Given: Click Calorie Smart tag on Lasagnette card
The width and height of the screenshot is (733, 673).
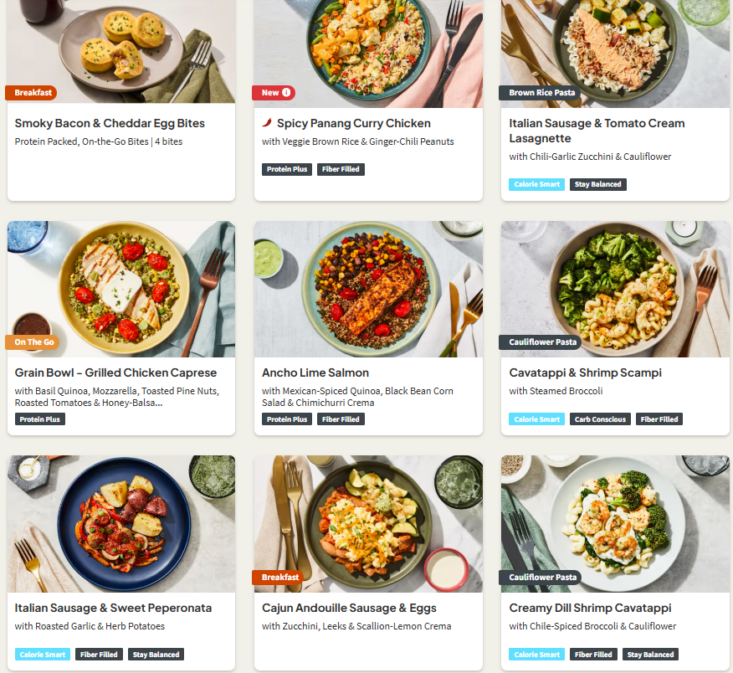Looking at the screenshot, I should pos(537,184).
